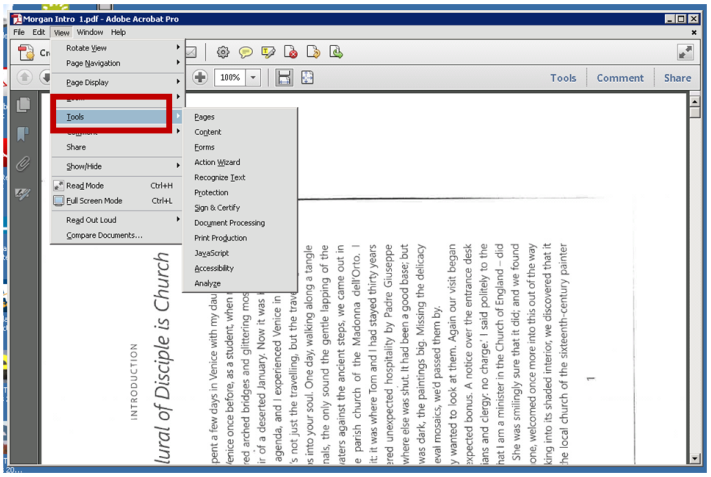Screen dimensions: 711x477
Task: Open the Signatures panel icon
Action: 23,193
